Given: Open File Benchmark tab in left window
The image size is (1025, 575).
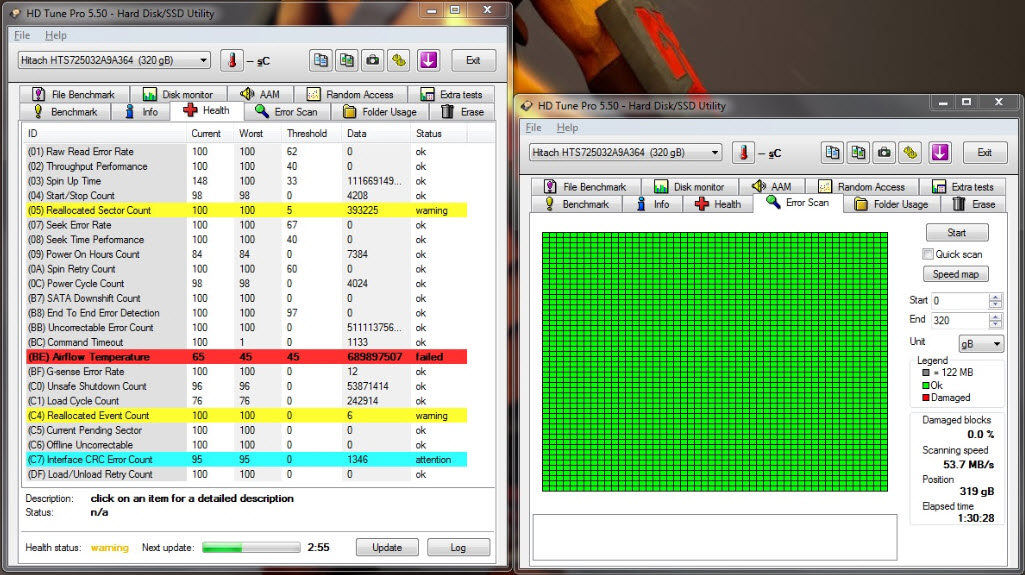Looking at the screenshot, I should [x=74, y=94].
